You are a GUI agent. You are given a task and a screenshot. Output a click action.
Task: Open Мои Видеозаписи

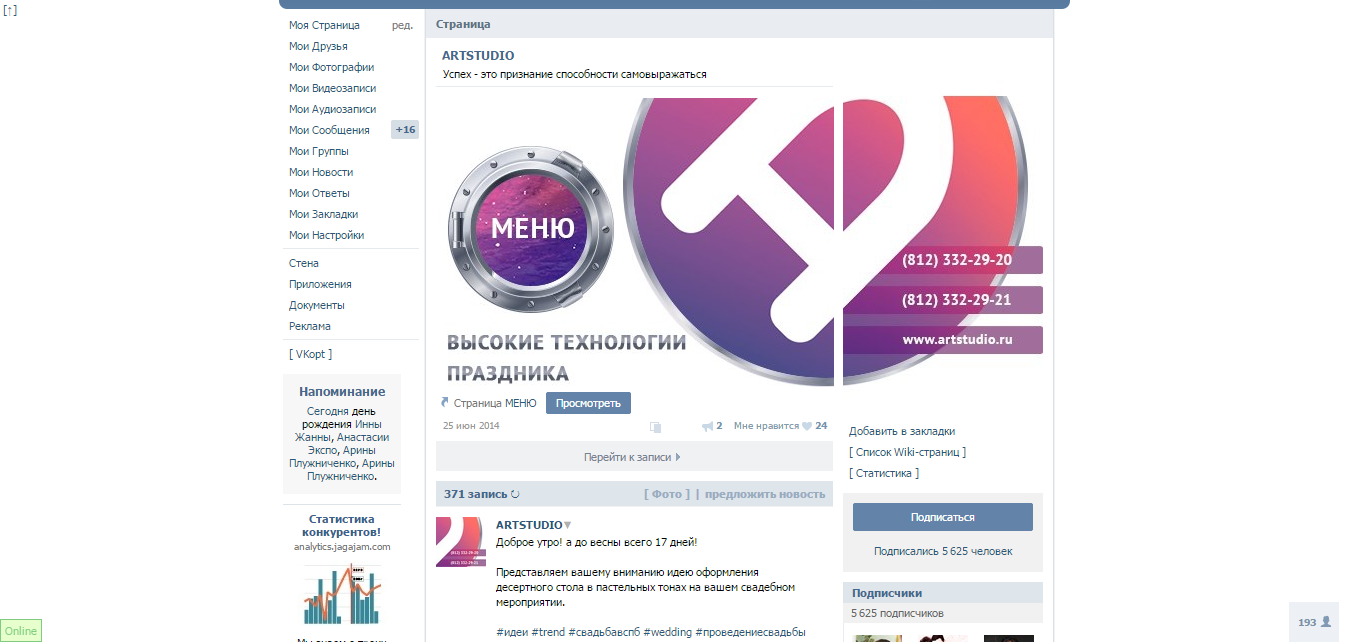point(332,88)
